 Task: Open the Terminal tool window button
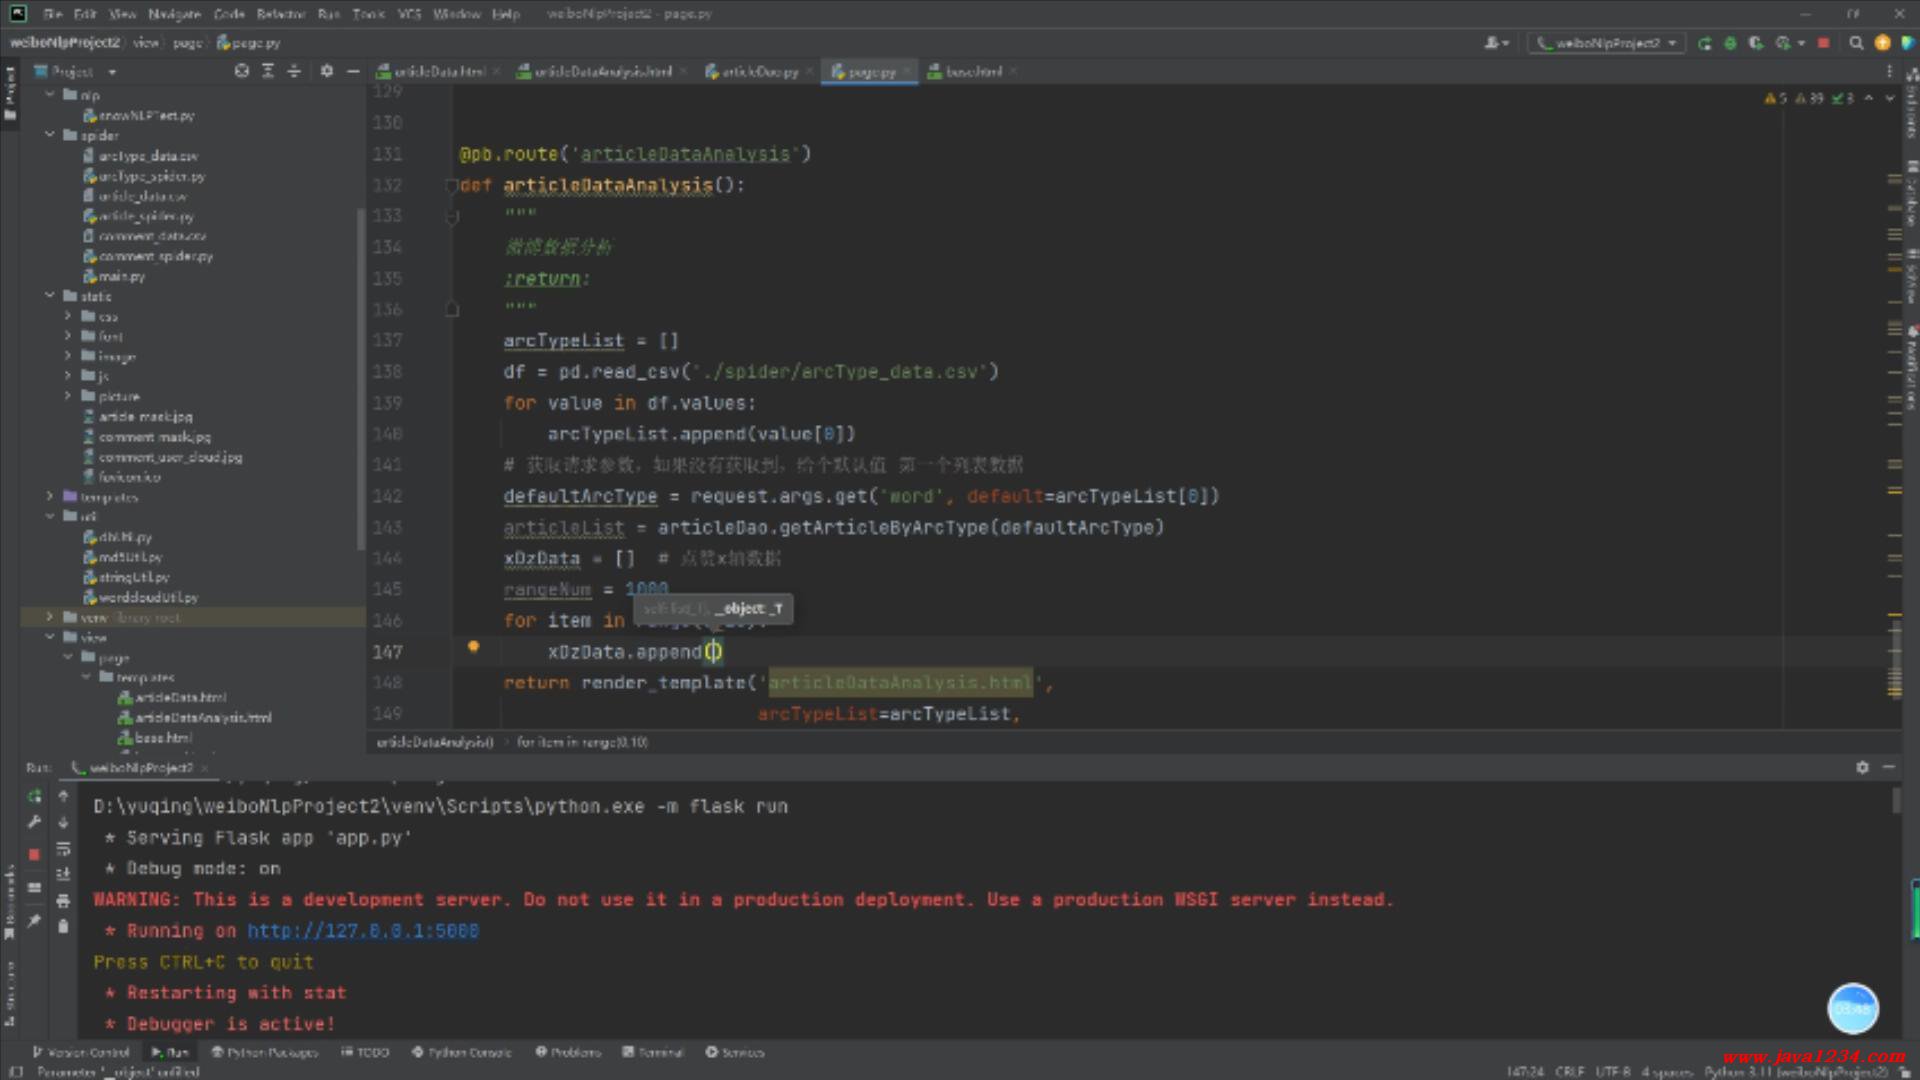click(x=653, y=1052)
